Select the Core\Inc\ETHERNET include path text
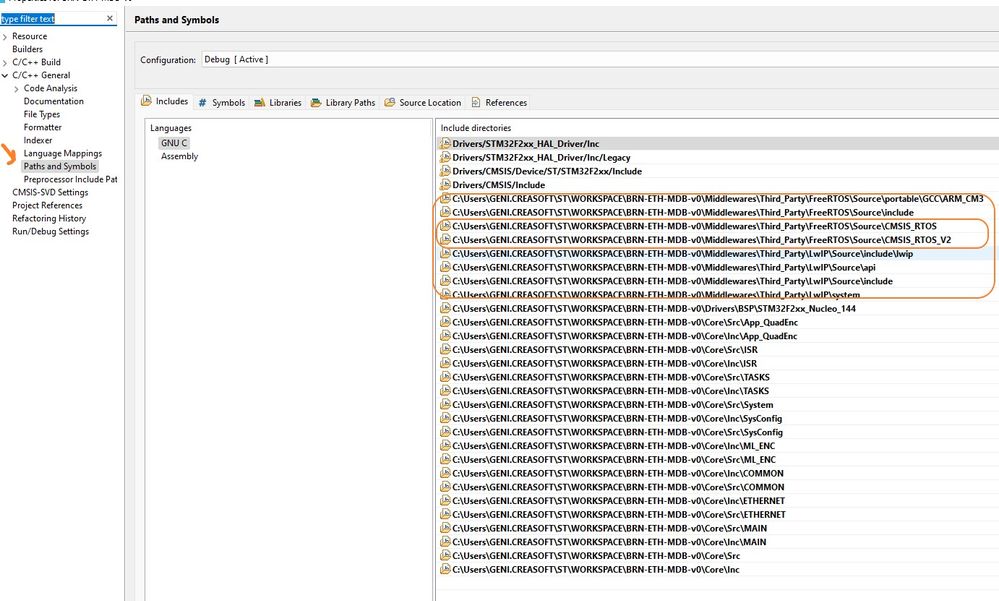This screenshot has width=999, height=601. pyautogui.click(x=619, y=501)
